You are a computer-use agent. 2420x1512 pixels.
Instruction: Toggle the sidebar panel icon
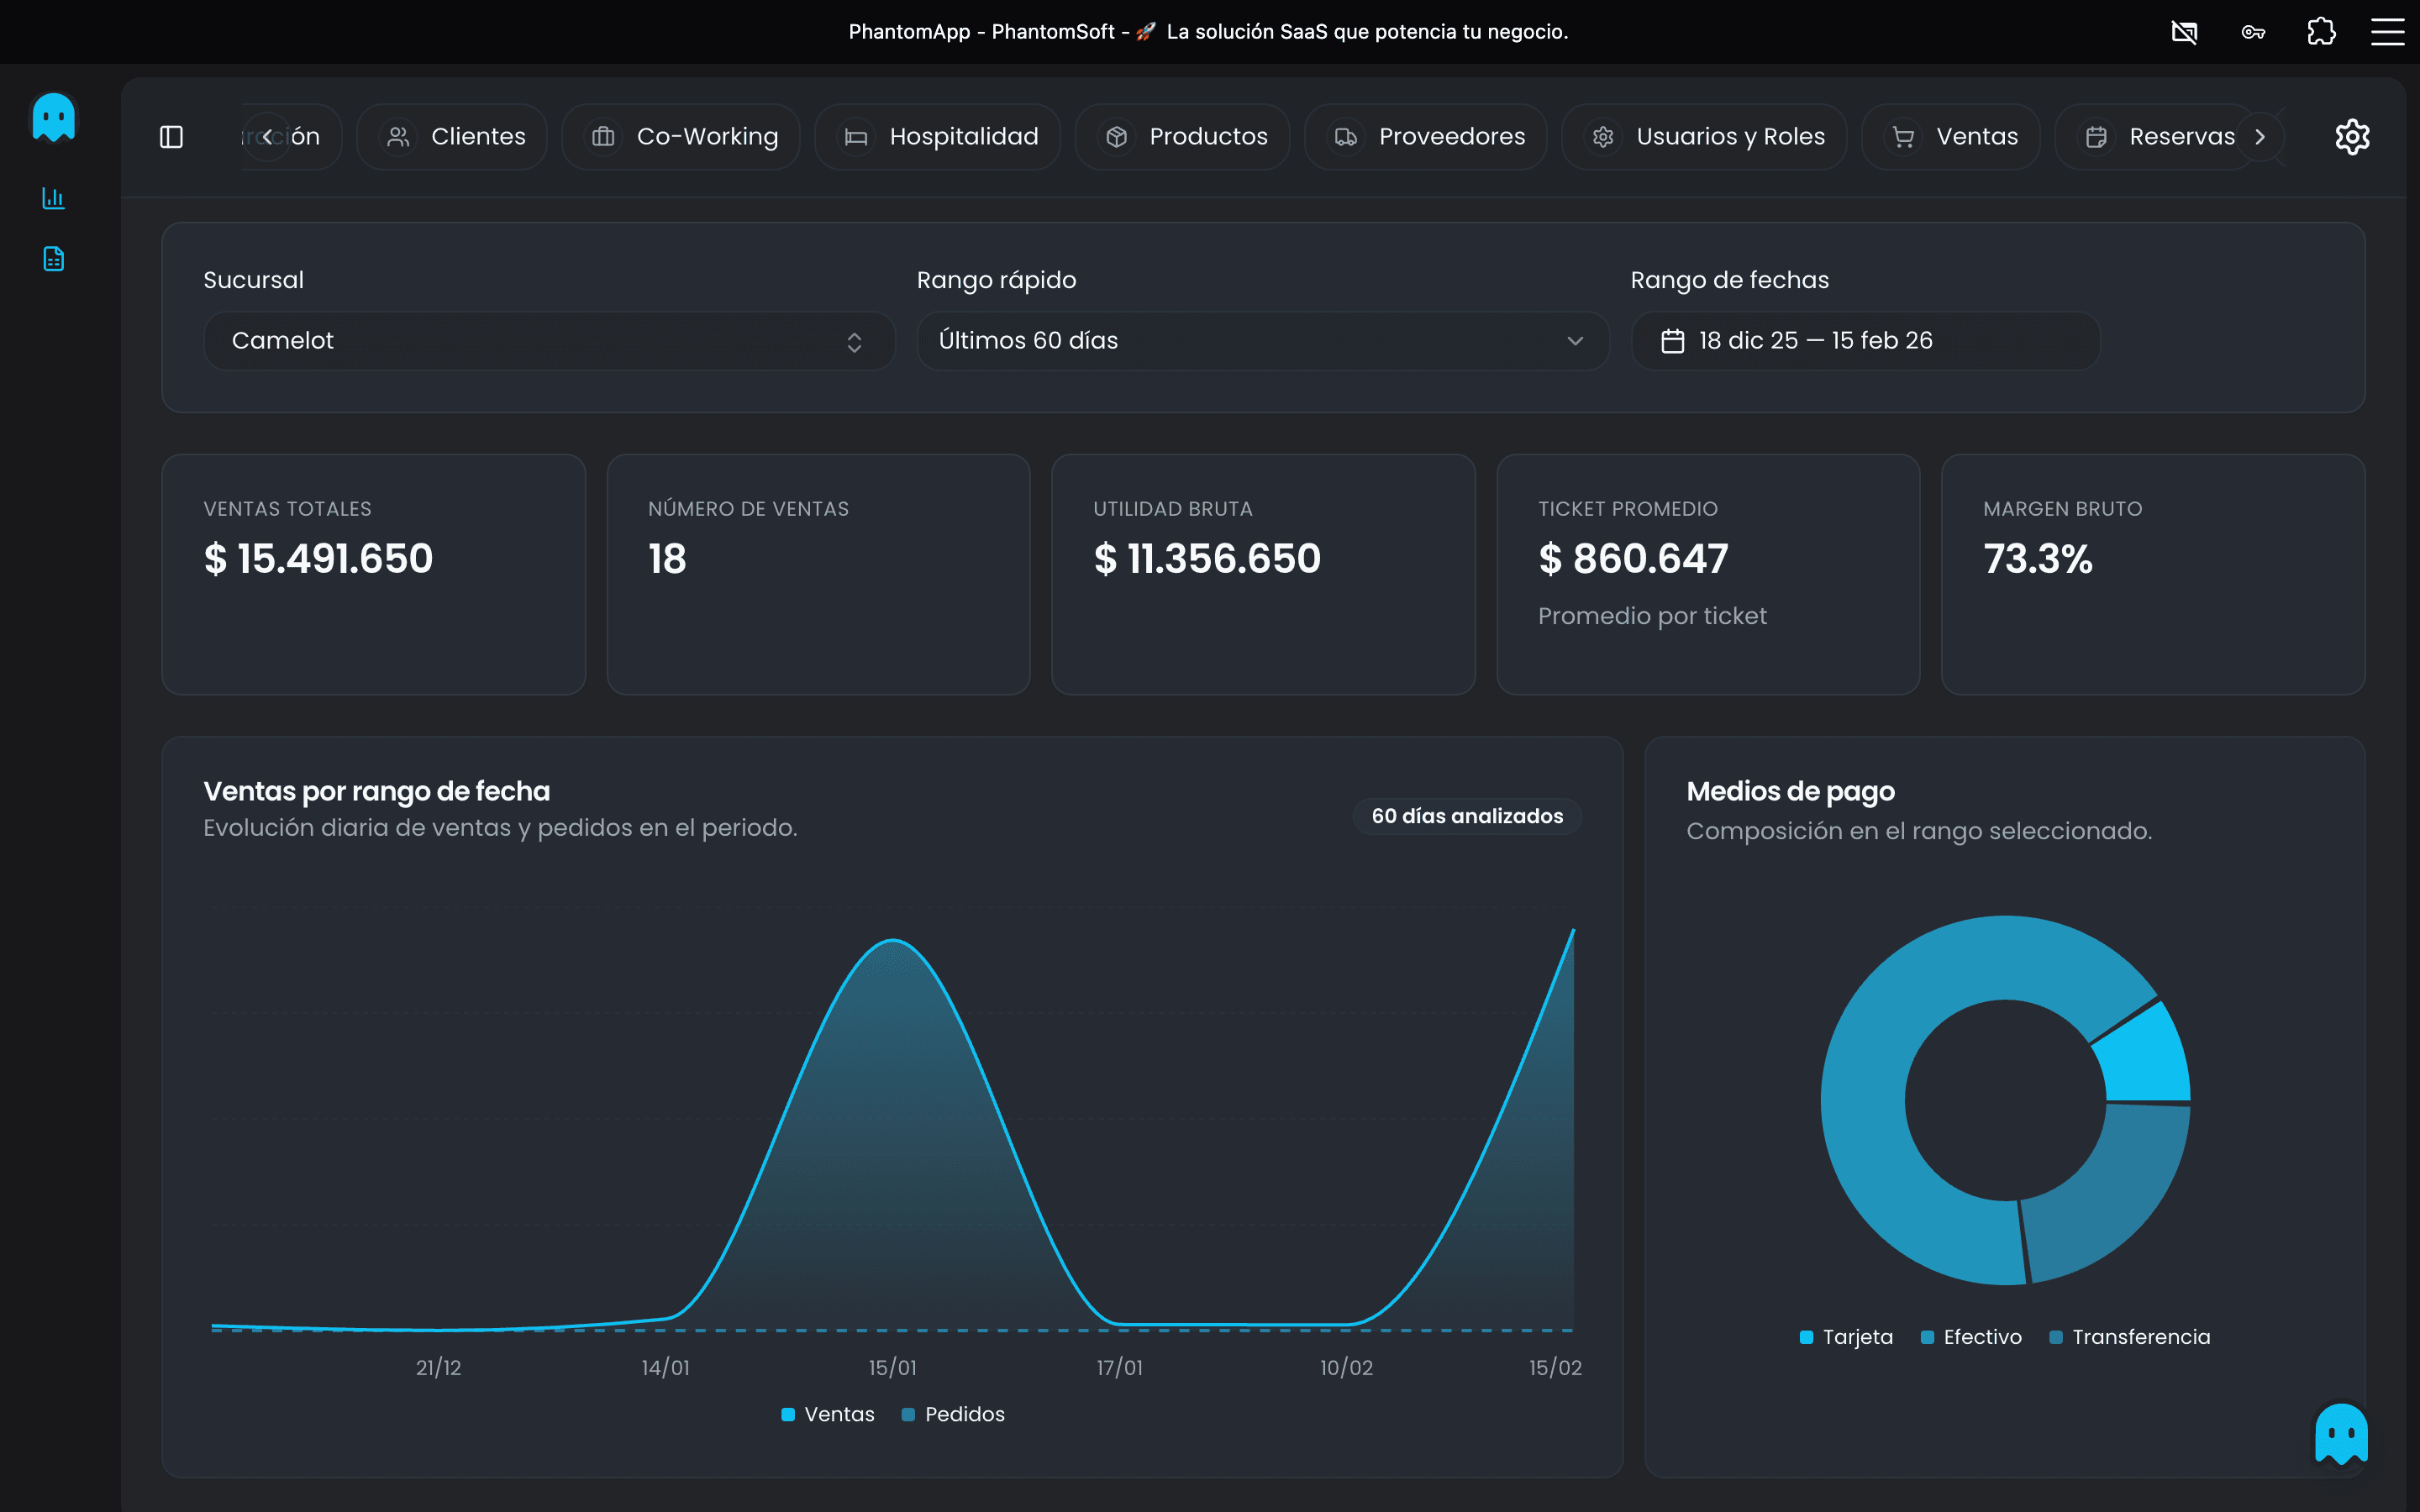[x=172, y=137]
